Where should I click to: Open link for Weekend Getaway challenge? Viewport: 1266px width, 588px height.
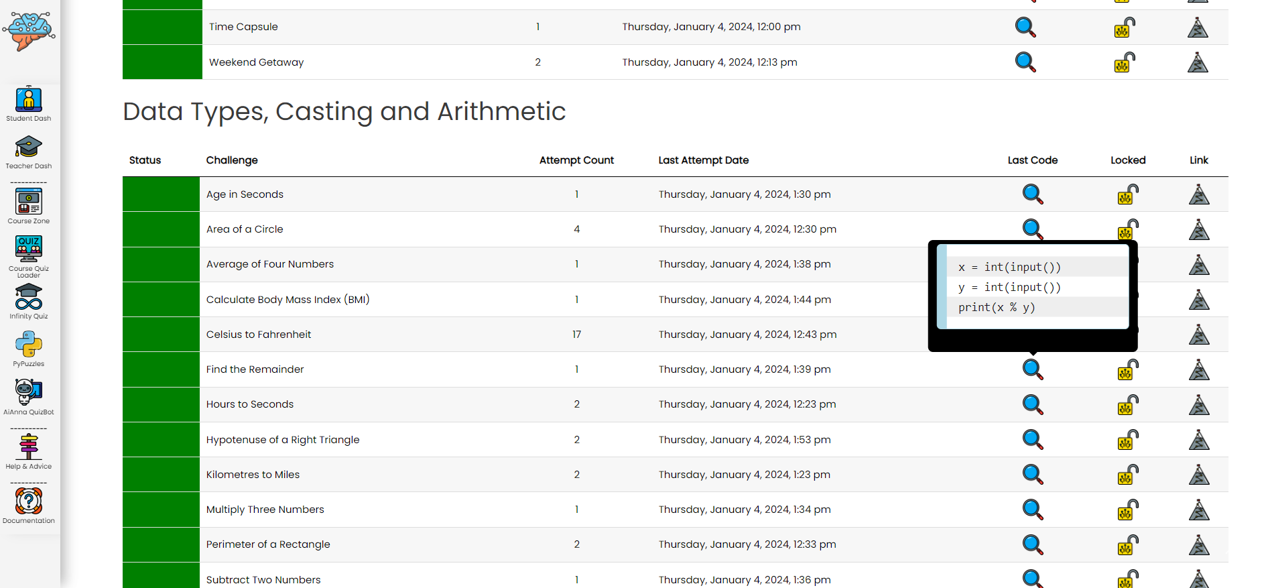[x=1197, y=62]
